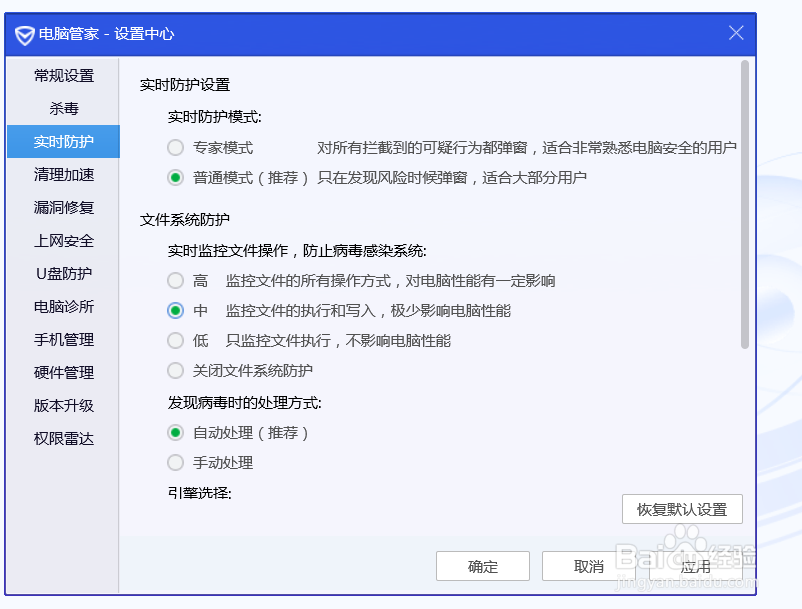The image size is (802, 609).
Task: Select 关闭文件系统防护 option
Action: pyautogui.click(x=175, y=371)
